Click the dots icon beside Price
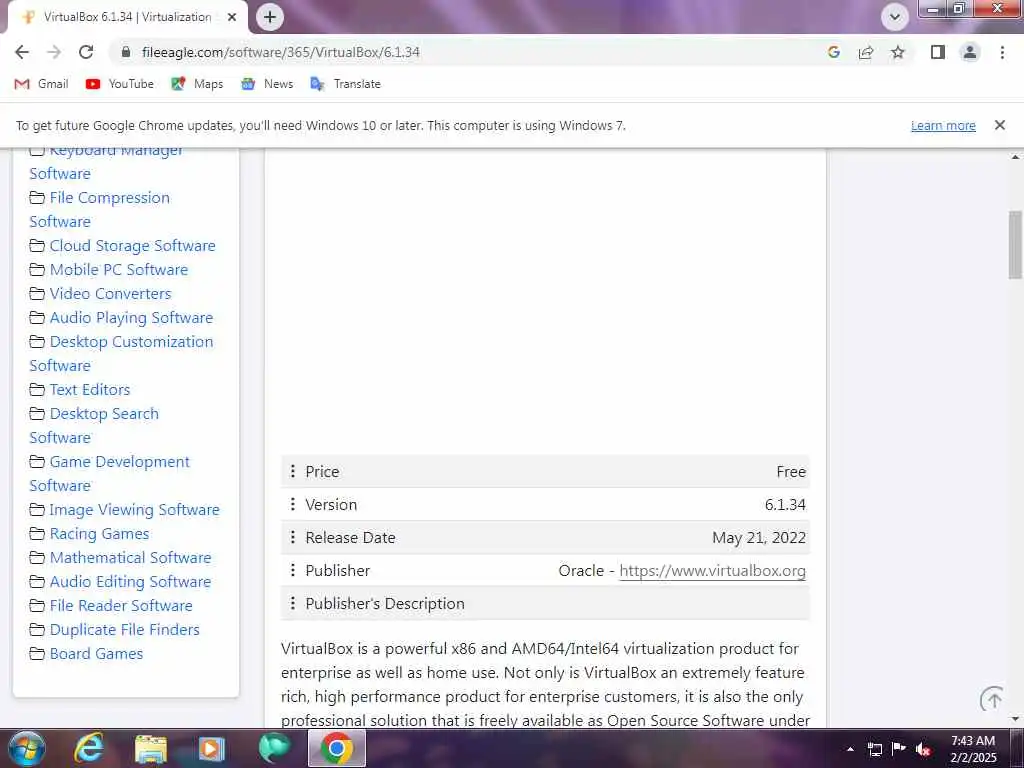This screenshot has height=768, width=1024. tap(293, 472)
